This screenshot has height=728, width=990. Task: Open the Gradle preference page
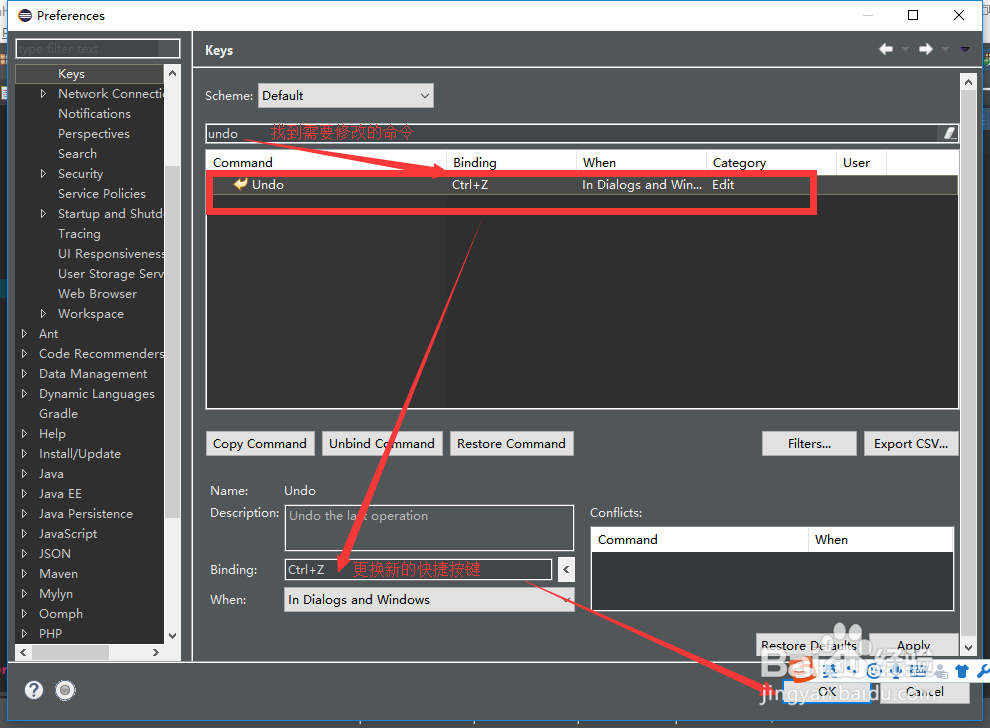(58, 414)
